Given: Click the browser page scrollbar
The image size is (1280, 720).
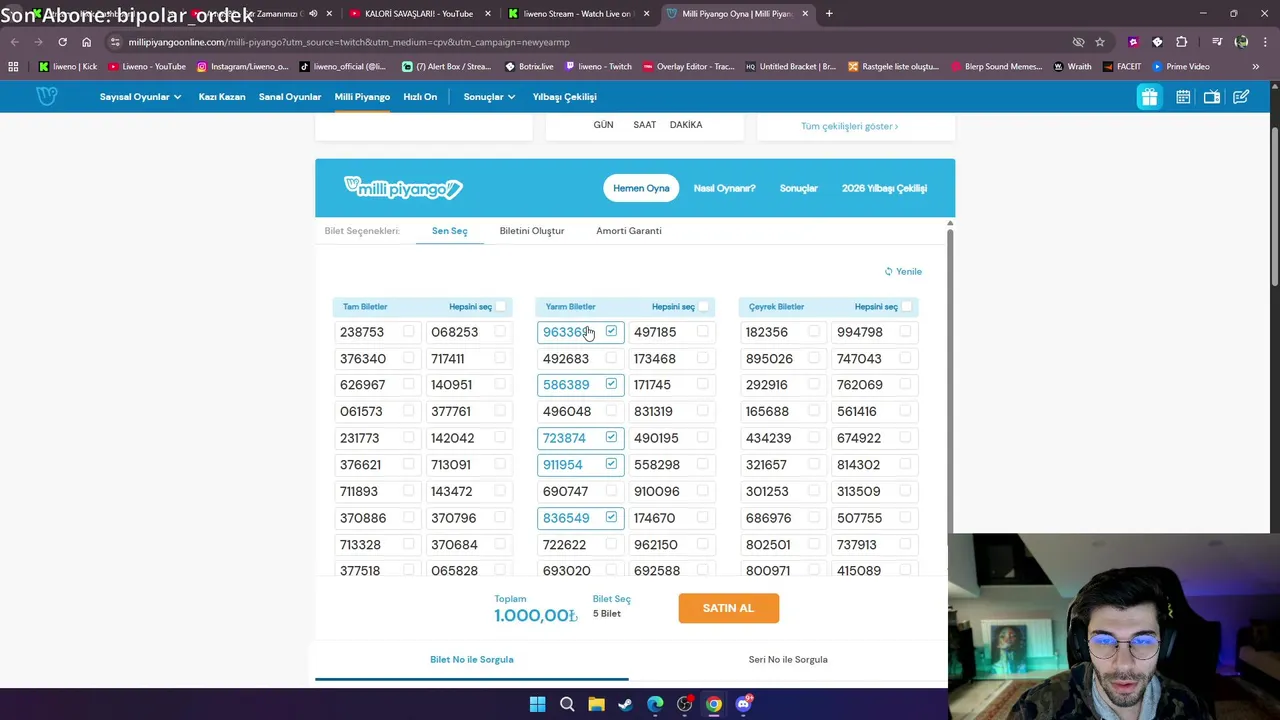Looking at the screenshot, I should click(x=1274, y=205).
